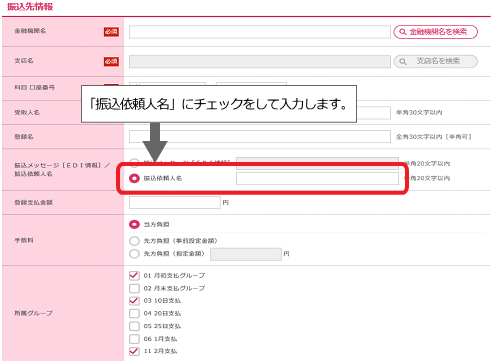Click the 受取人名 row label
This screenshot has height=361, width=492.
(x=27, y=113)
